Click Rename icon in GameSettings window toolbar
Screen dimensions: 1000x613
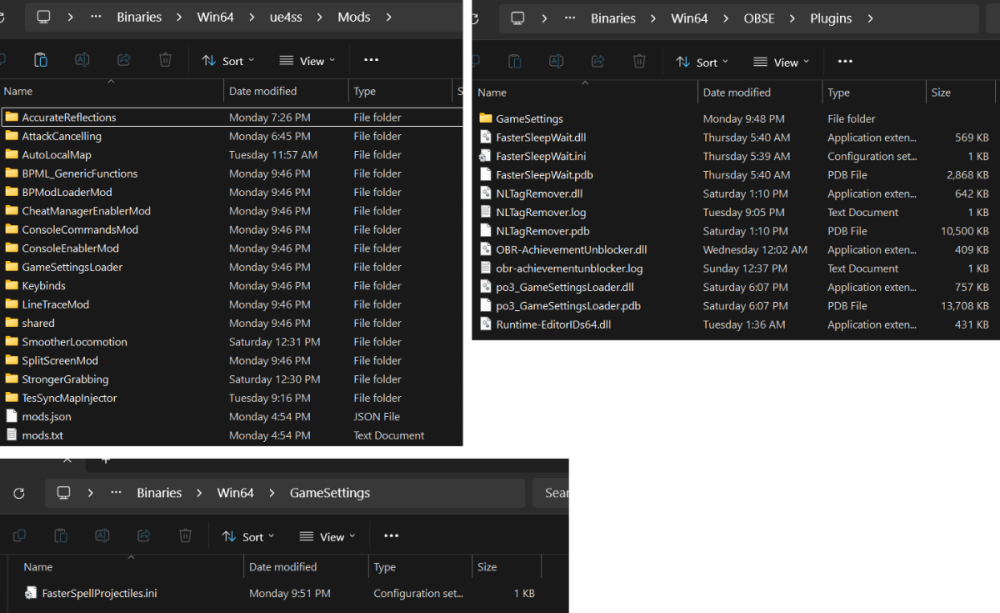click(x=103, y=536)
